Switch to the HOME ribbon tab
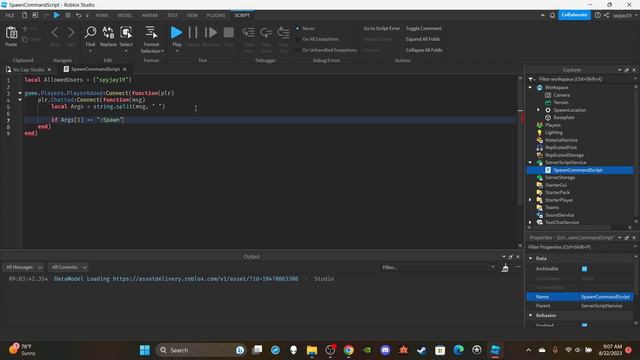 coord(102,16)
